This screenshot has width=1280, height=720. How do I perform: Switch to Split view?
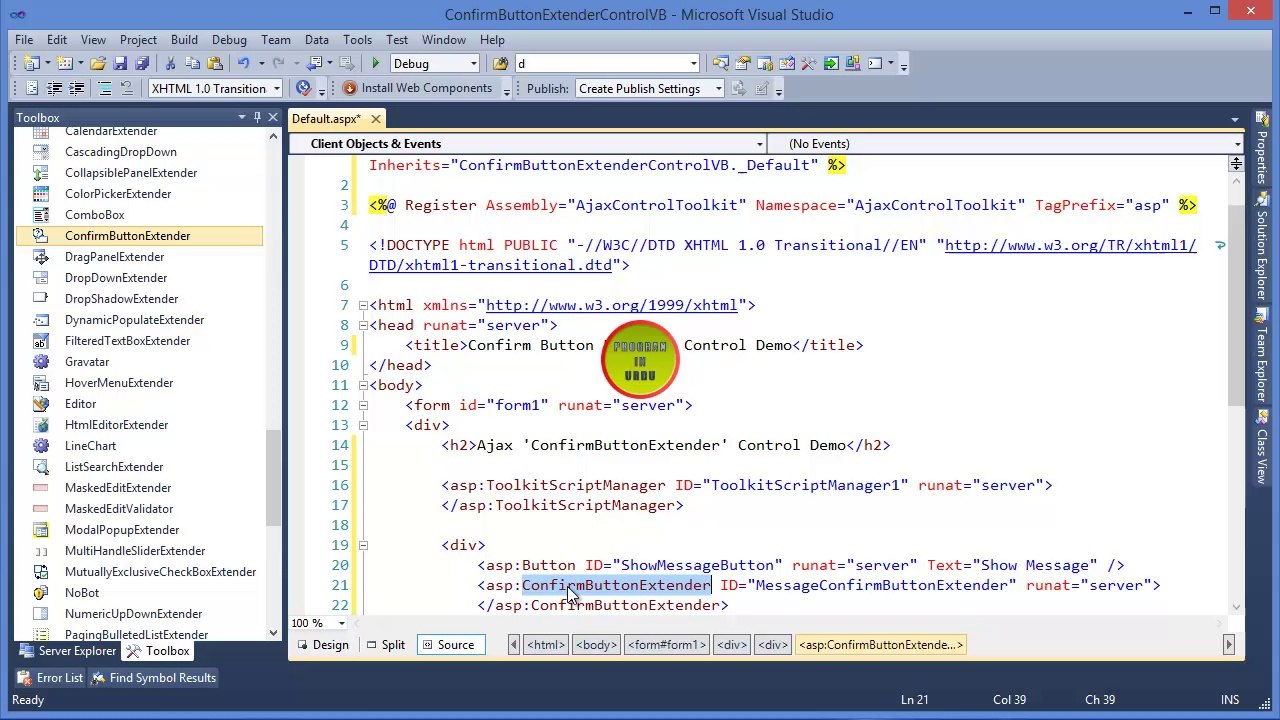point(385,645)
